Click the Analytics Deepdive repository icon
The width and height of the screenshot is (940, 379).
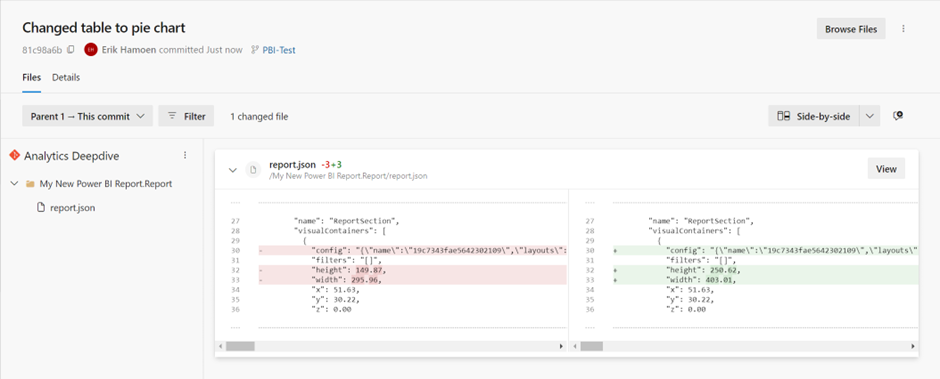click(x=14, y=155)
